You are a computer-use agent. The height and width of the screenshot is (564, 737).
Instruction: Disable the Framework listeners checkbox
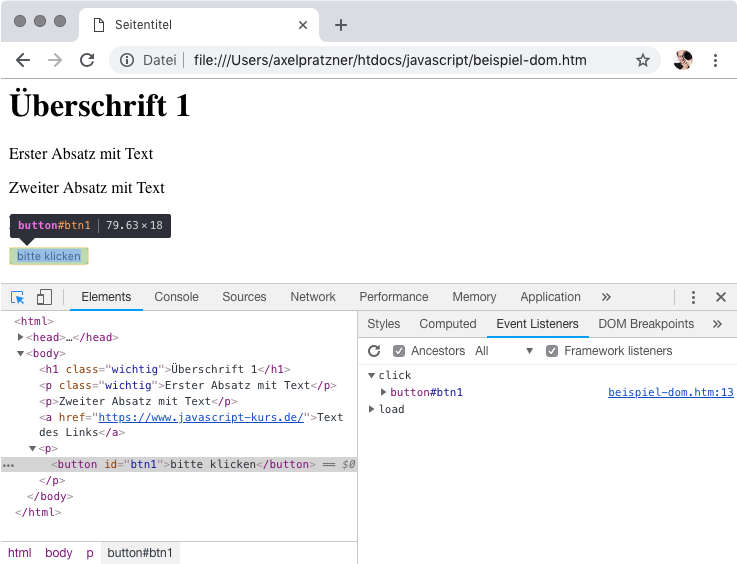(552, 351)
